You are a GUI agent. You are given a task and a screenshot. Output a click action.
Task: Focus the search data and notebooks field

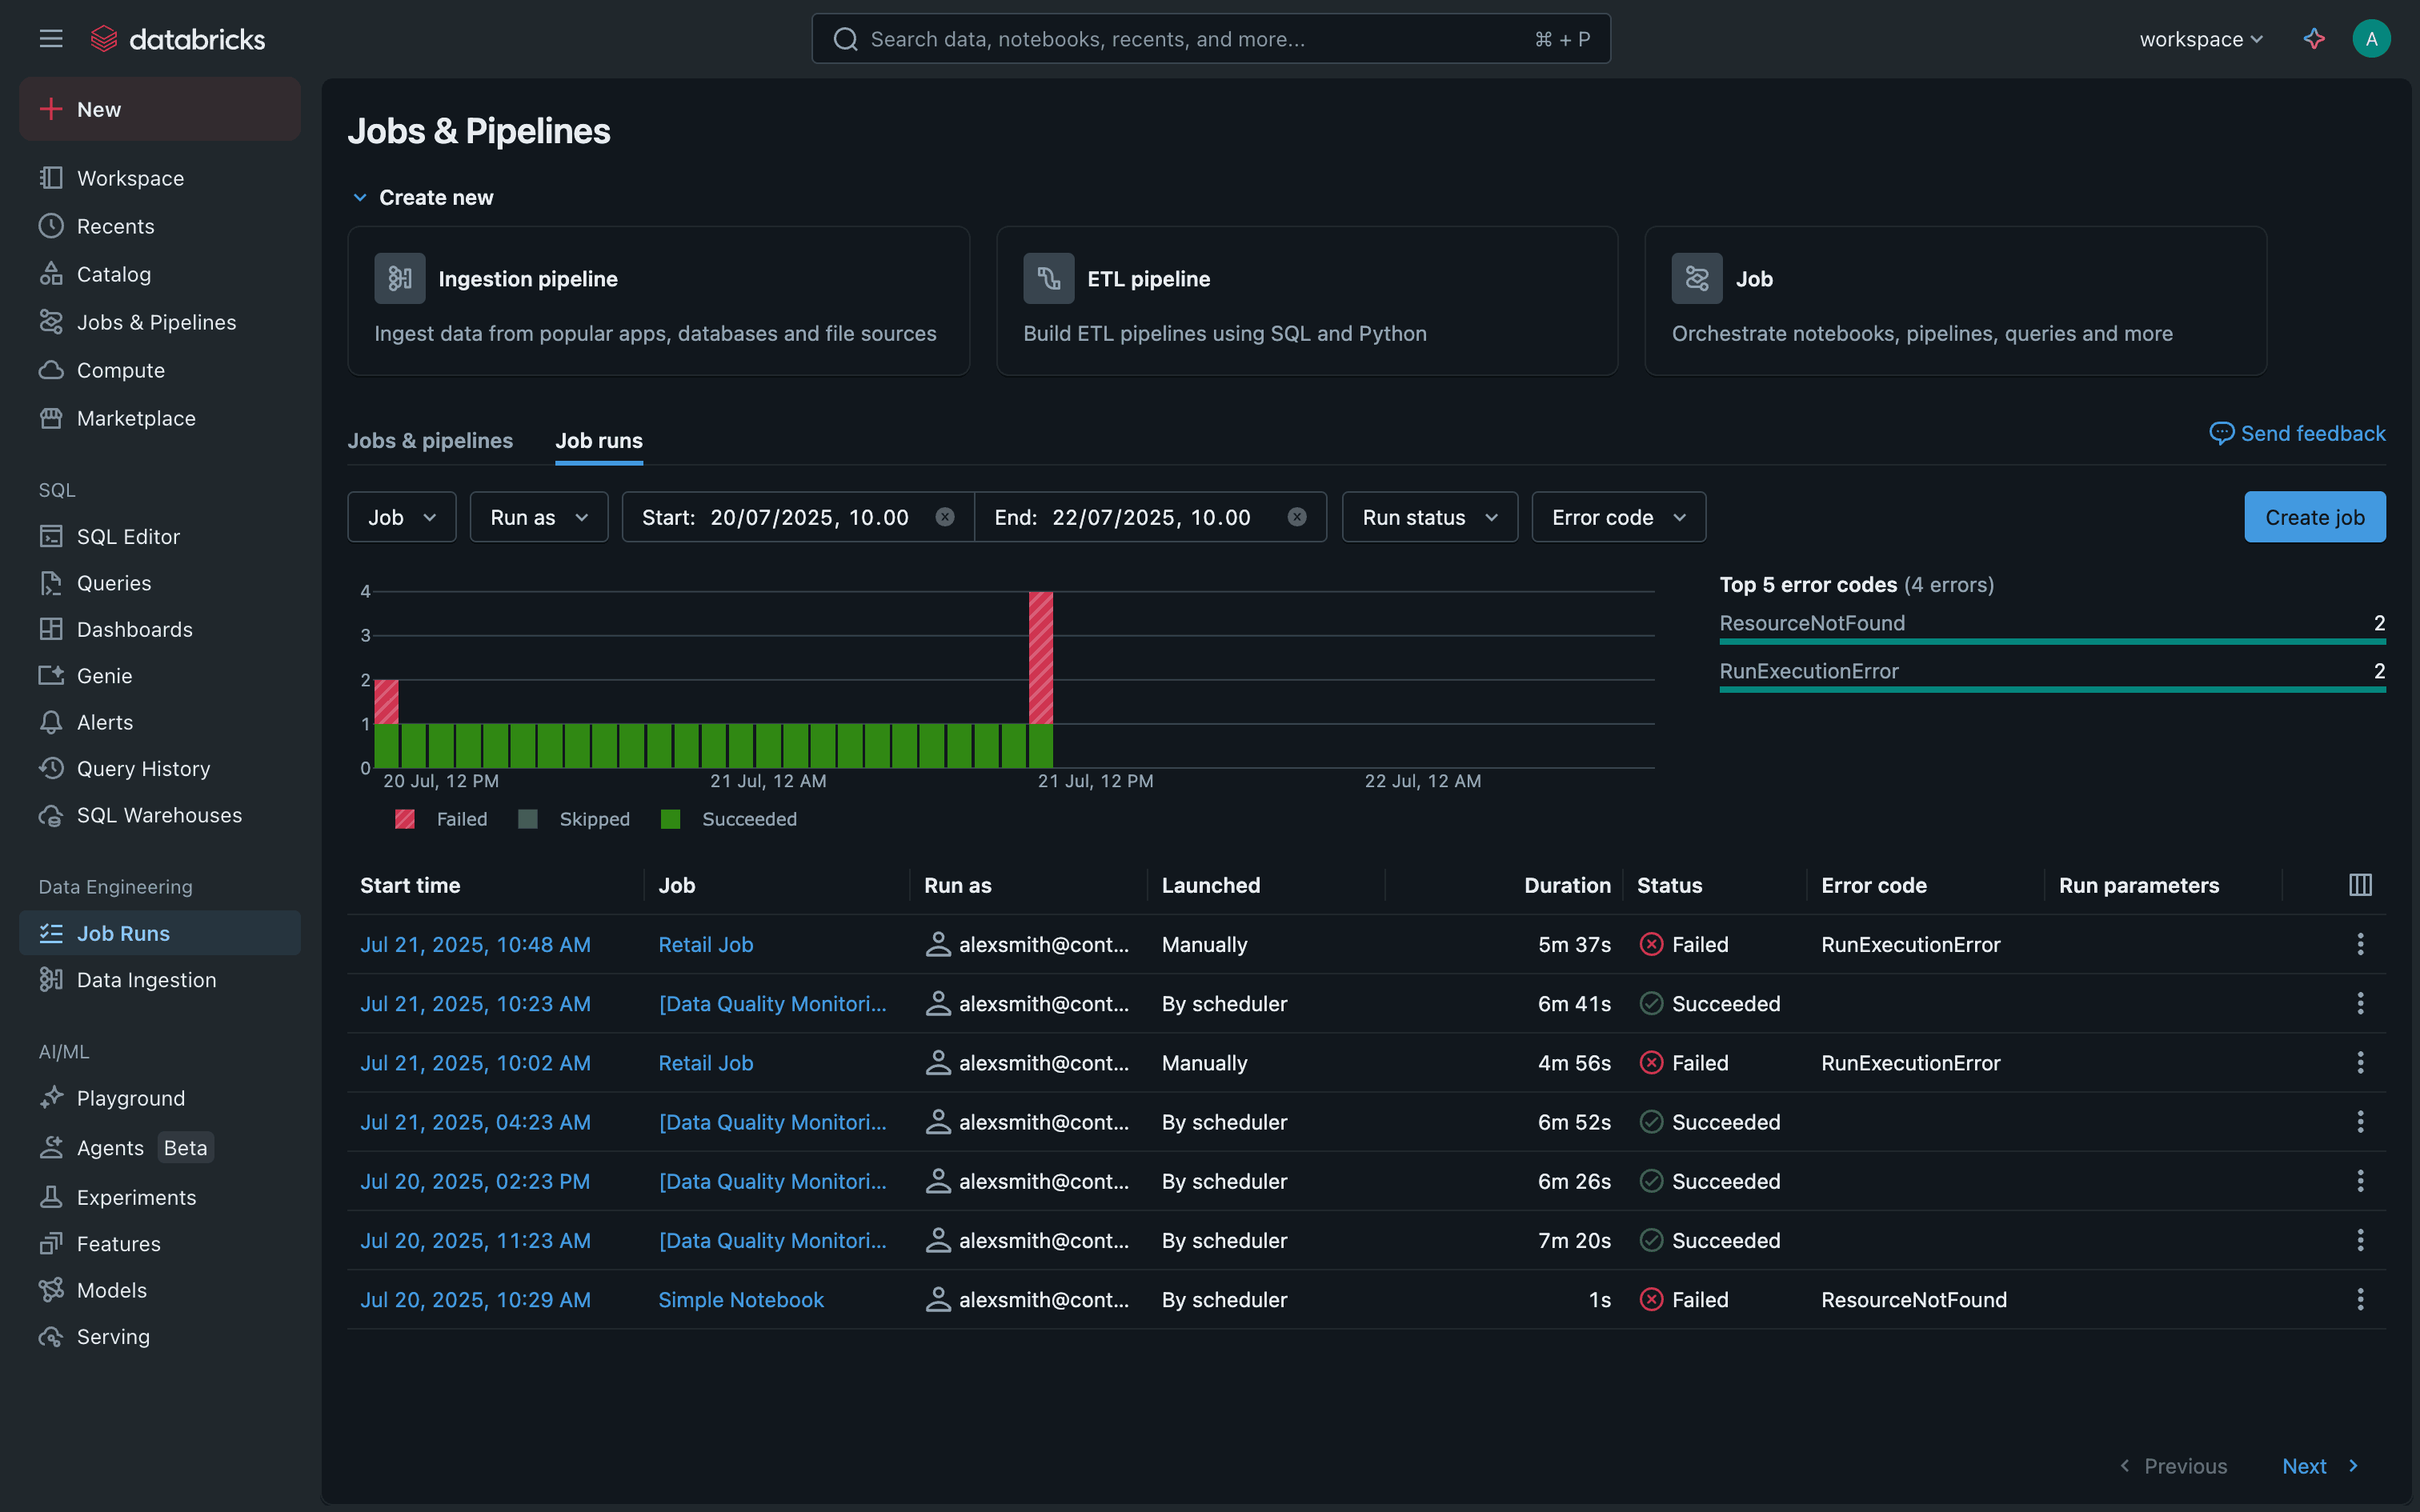[1190, 39]
